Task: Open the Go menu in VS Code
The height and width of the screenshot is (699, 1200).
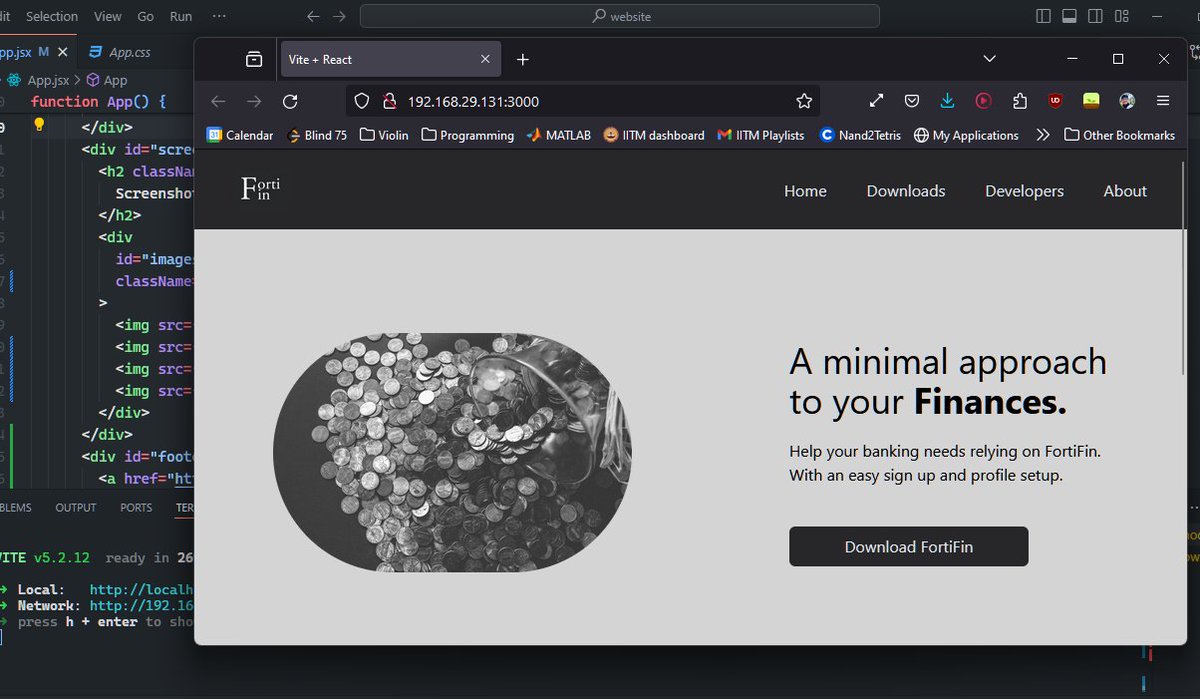Action: 146,16
